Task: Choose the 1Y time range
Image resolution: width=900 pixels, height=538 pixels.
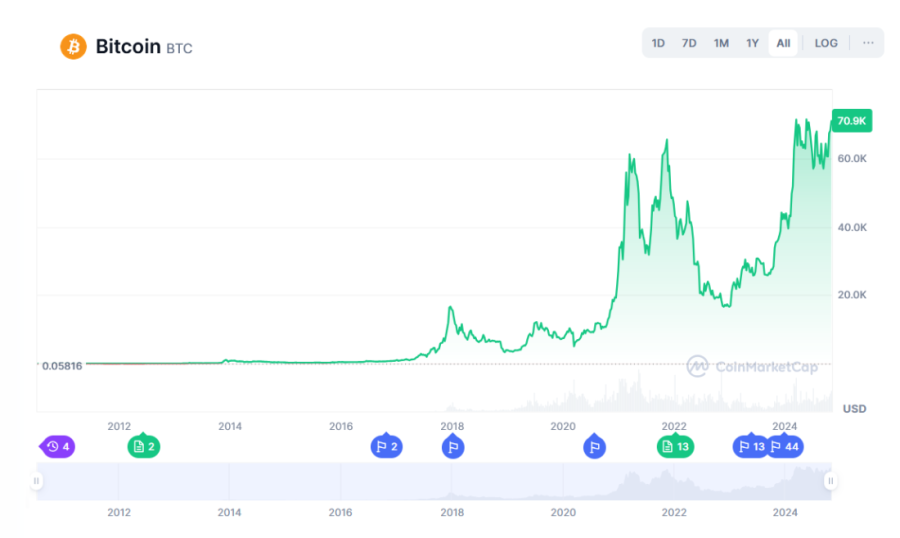Action: tap(752, 43)
